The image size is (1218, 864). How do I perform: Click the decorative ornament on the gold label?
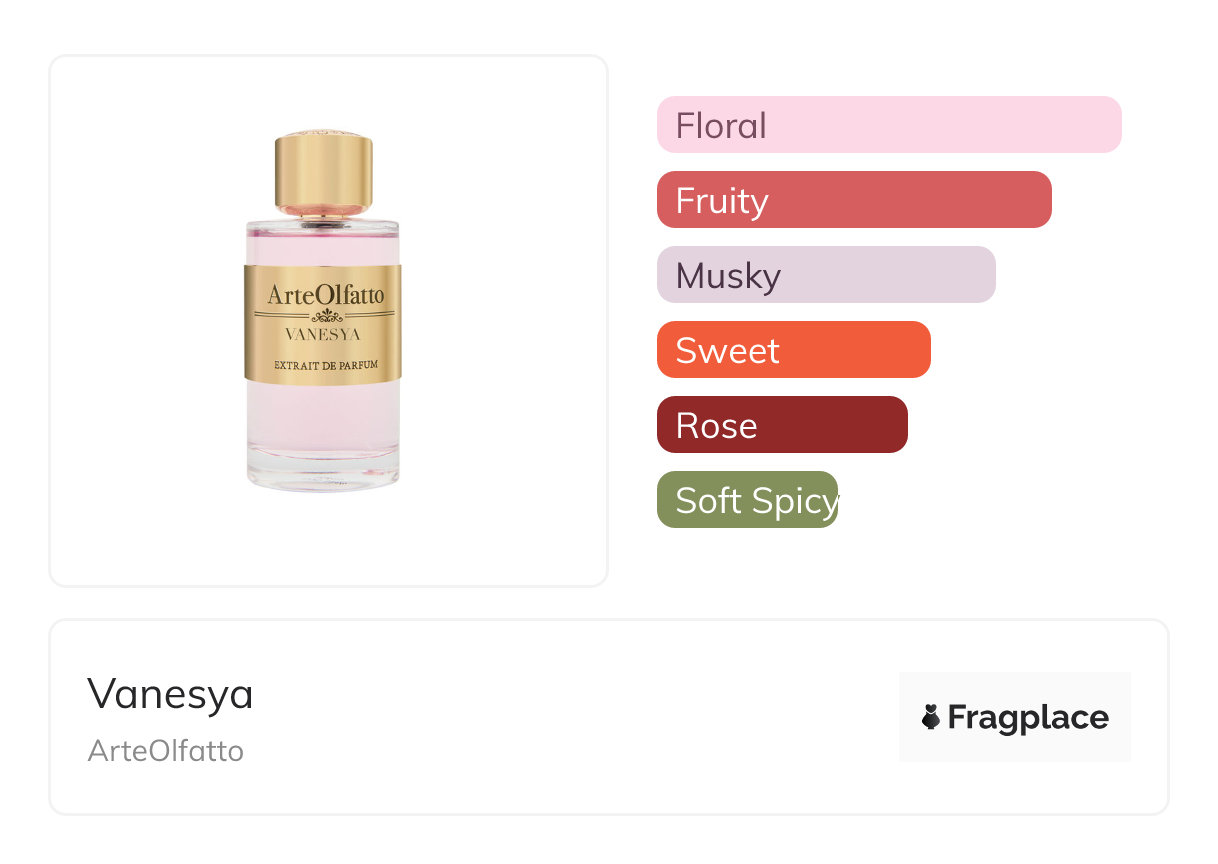click(x=324, y=315)
